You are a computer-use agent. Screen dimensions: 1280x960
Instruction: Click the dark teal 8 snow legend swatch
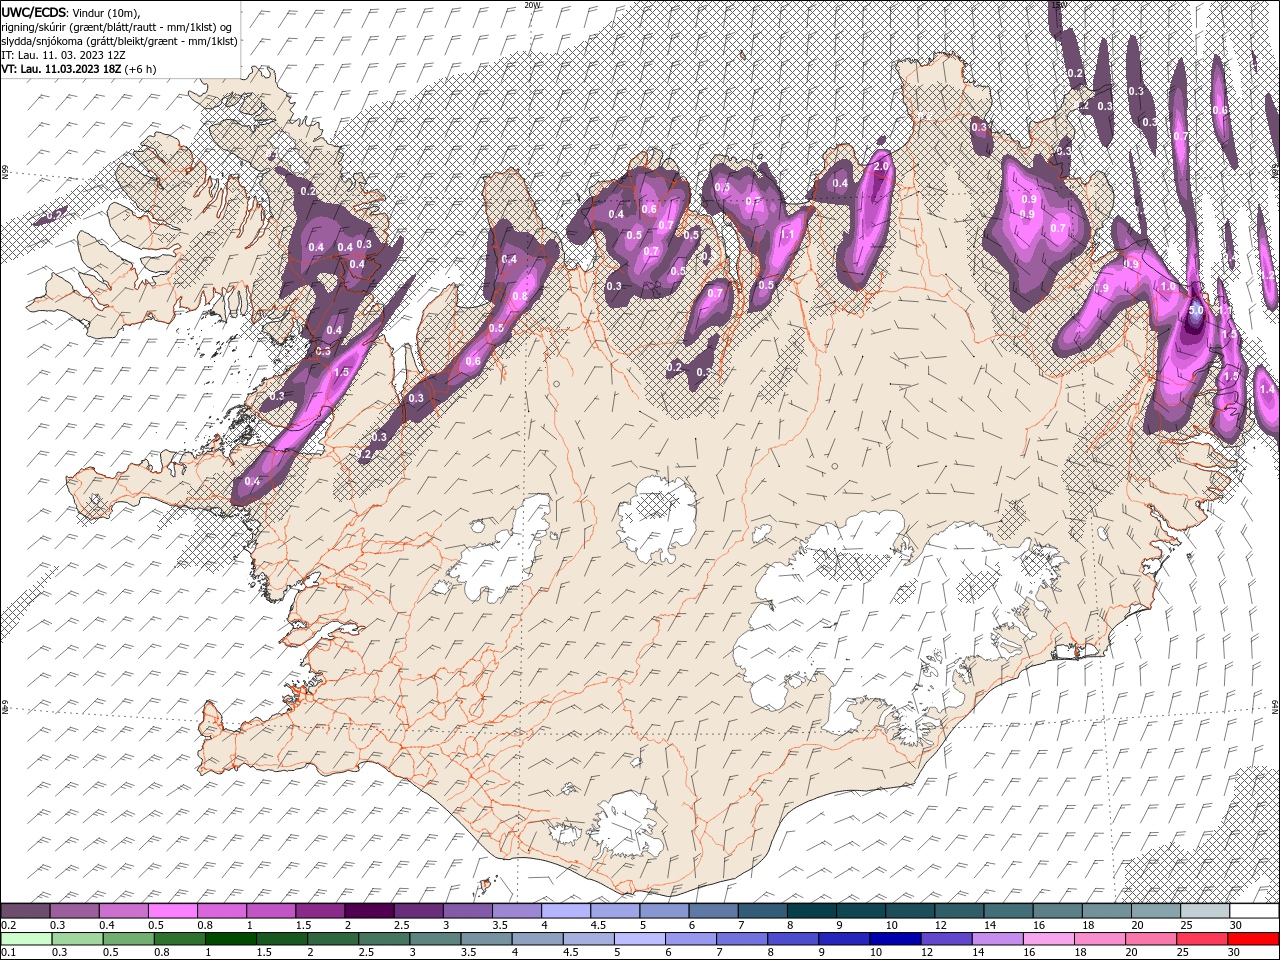[811, 911]
